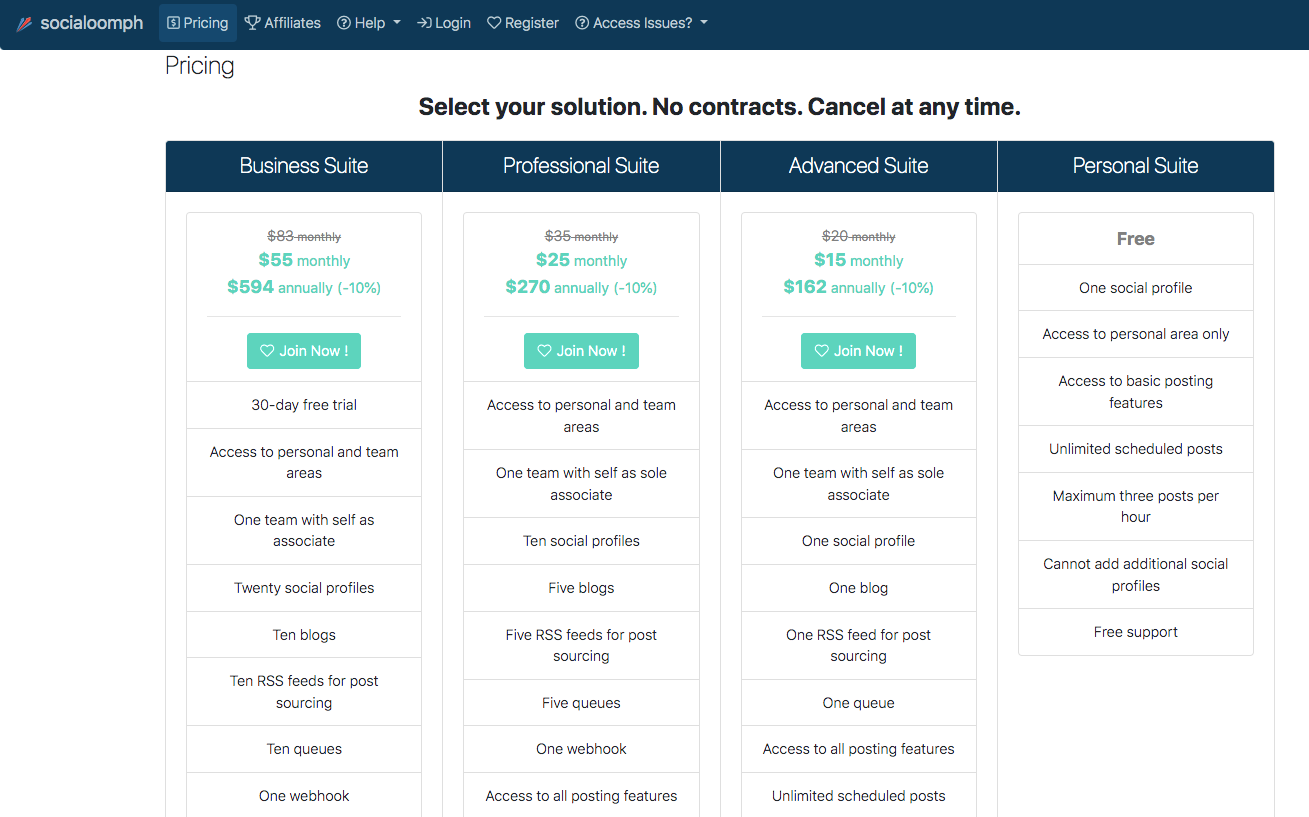Click the question icon beside Access Issues?

coord(582,22)
